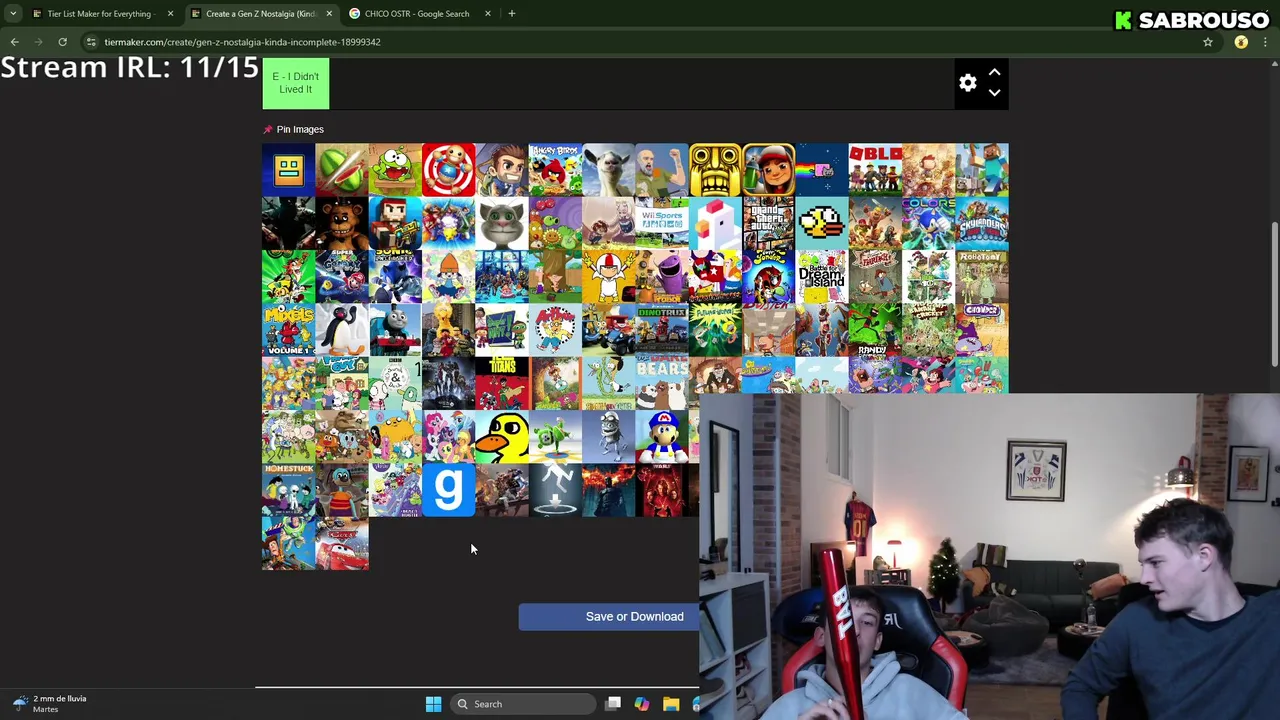
Task: Select the Temple Run golden idol image
Action: click(715, 169)
